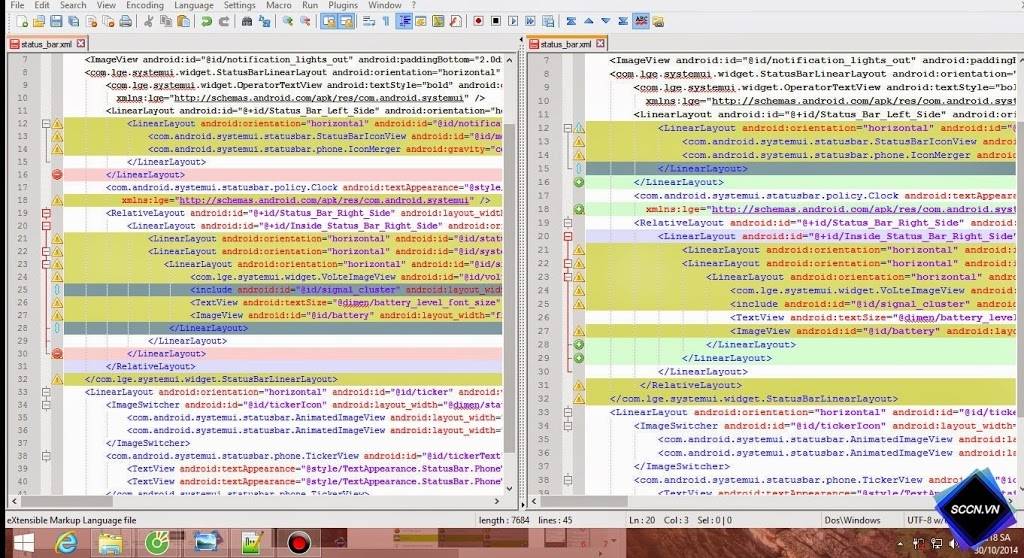Screen dimensions: 1024x558
Task: Click the Print toolbar icon
Action: tap(125, 22)
